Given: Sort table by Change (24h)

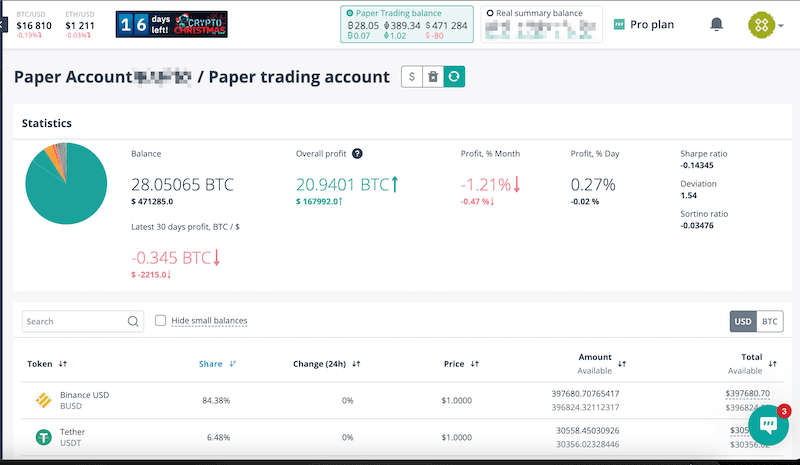Looking at the screenshot, I should 327,364.
